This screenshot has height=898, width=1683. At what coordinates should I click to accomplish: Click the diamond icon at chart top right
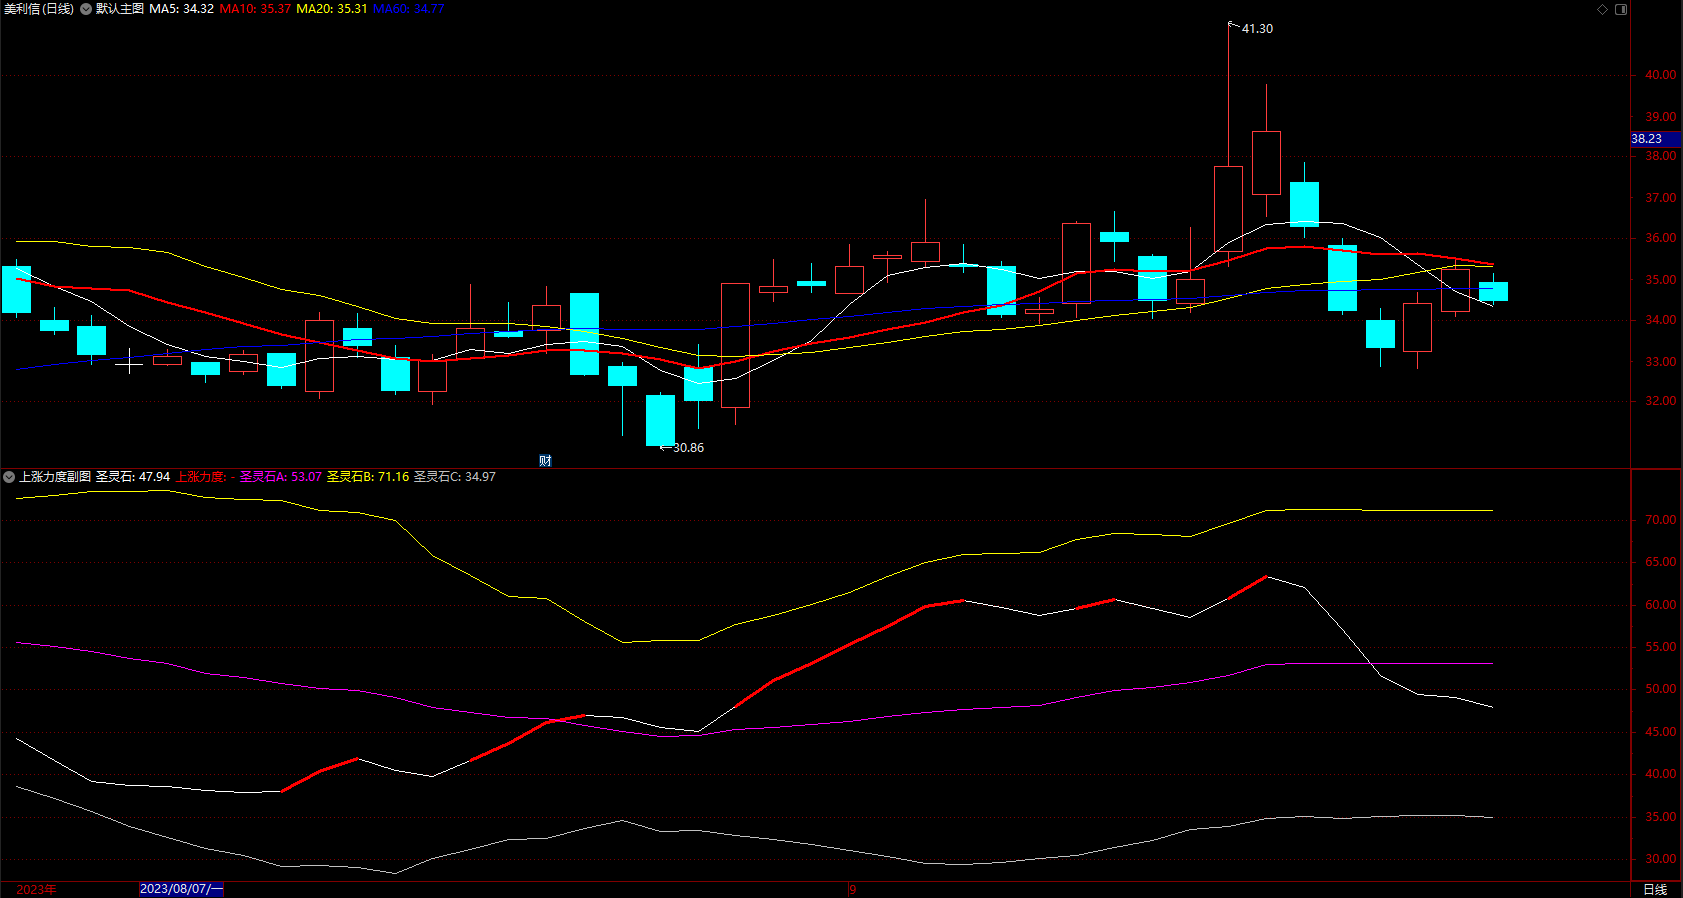point(1602,9)
